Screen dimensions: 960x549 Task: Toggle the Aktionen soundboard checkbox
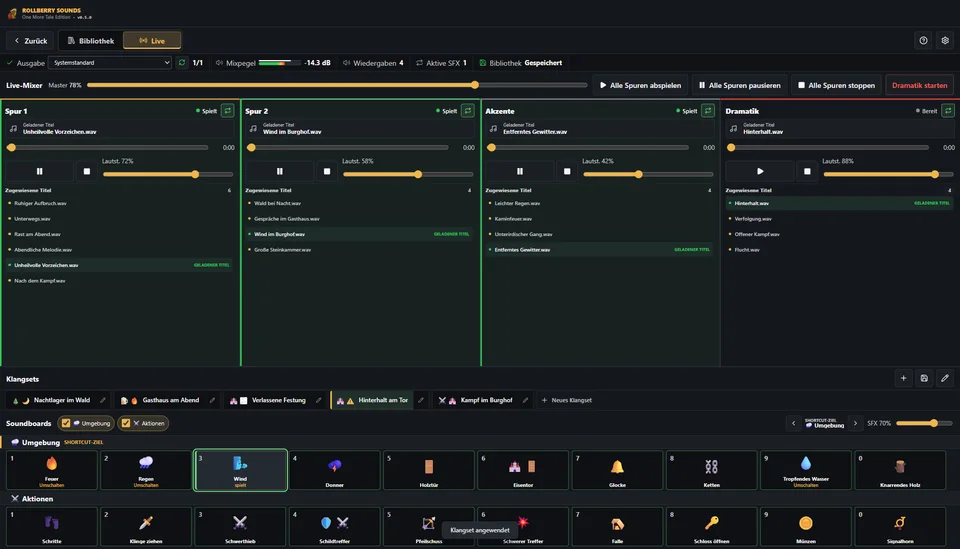(x=126, y=423)
